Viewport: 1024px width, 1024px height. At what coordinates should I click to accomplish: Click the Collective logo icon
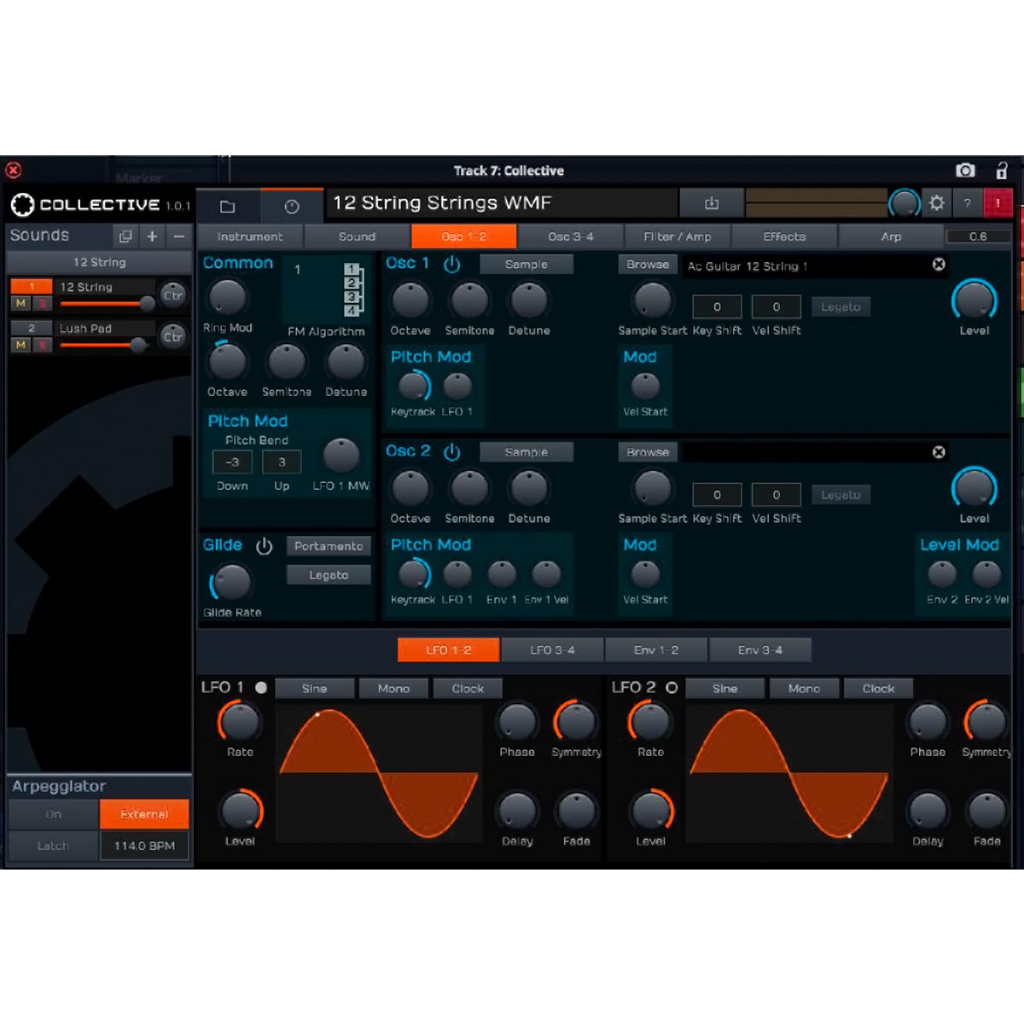point(22,204)
